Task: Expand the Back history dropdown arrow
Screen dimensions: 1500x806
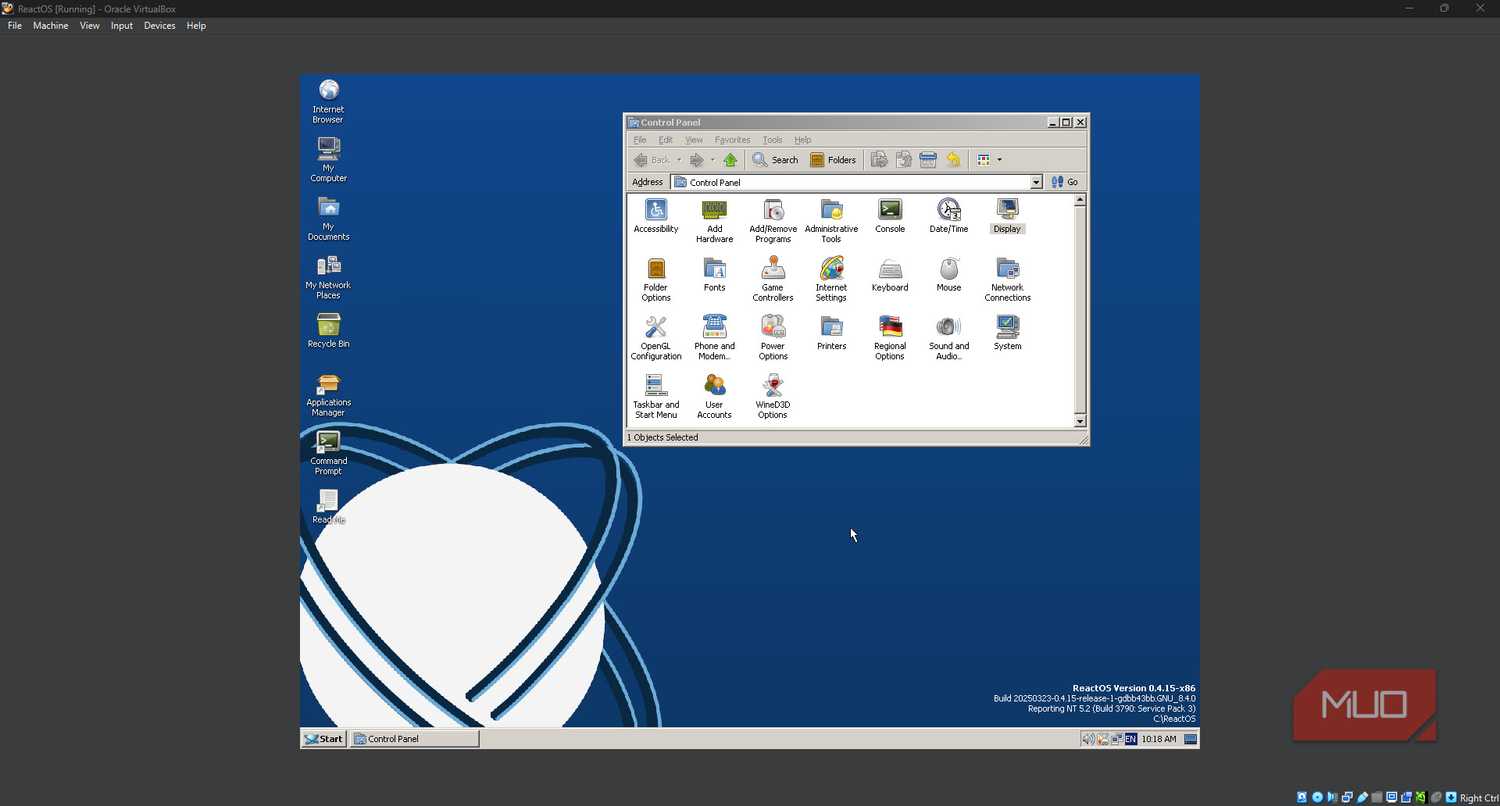Action: [x=678, y=160]
